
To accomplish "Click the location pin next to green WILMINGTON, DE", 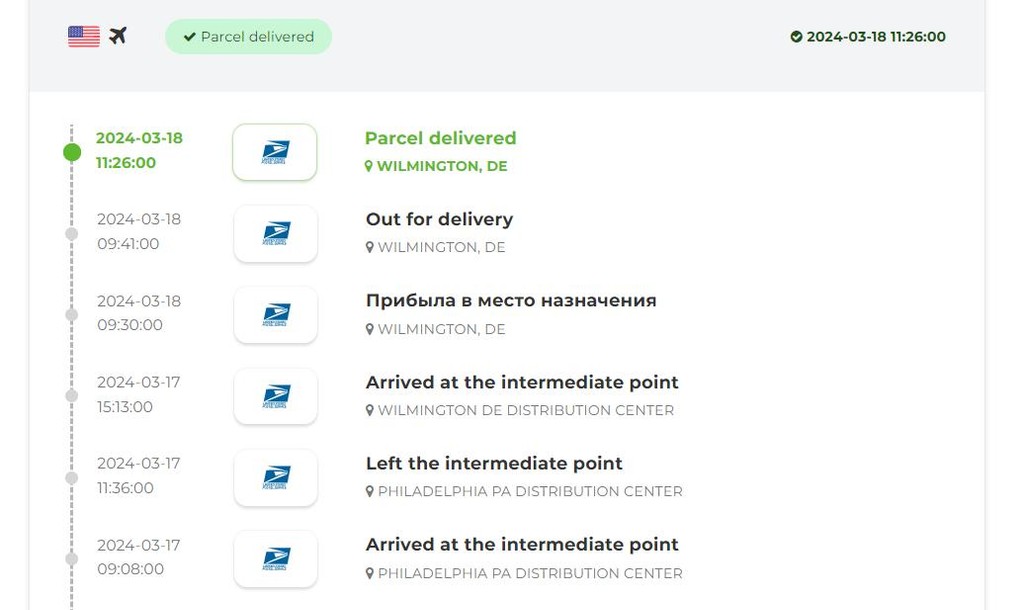I will 368,167.
